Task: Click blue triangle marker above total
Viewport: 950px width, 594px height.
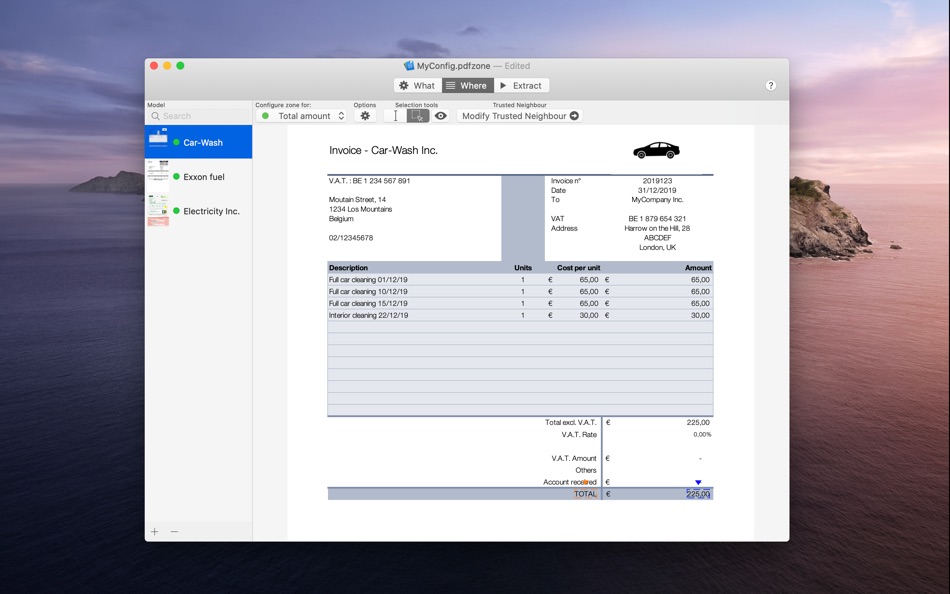Action: tap(698, 482)
